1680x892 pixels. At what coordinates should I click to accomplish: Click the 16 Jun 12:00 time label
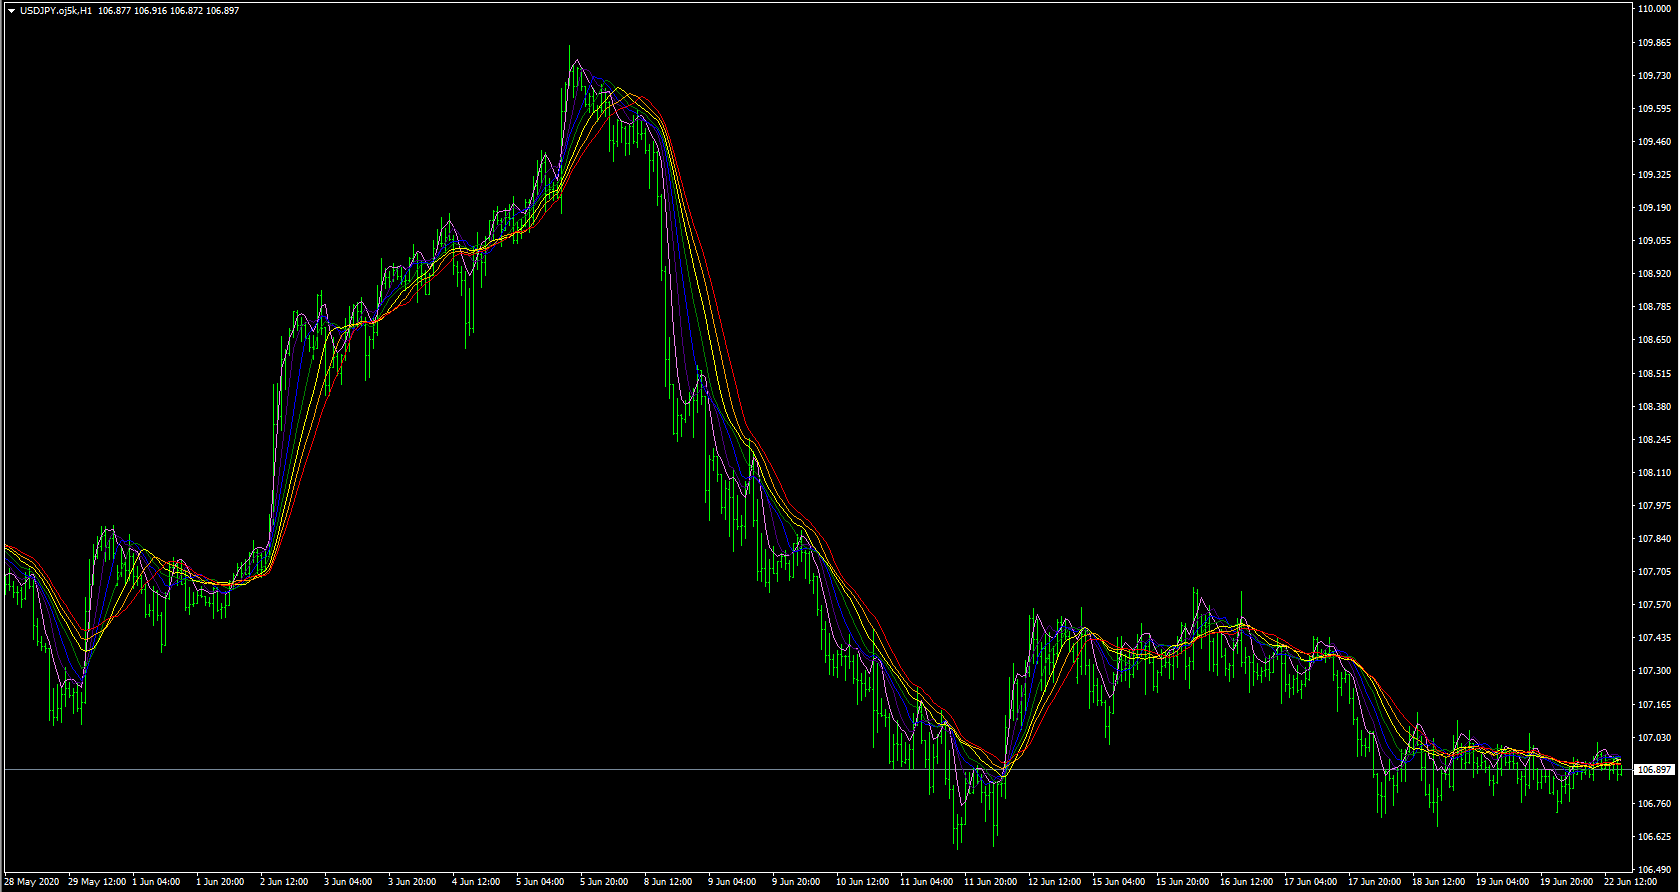(1245, 882)
